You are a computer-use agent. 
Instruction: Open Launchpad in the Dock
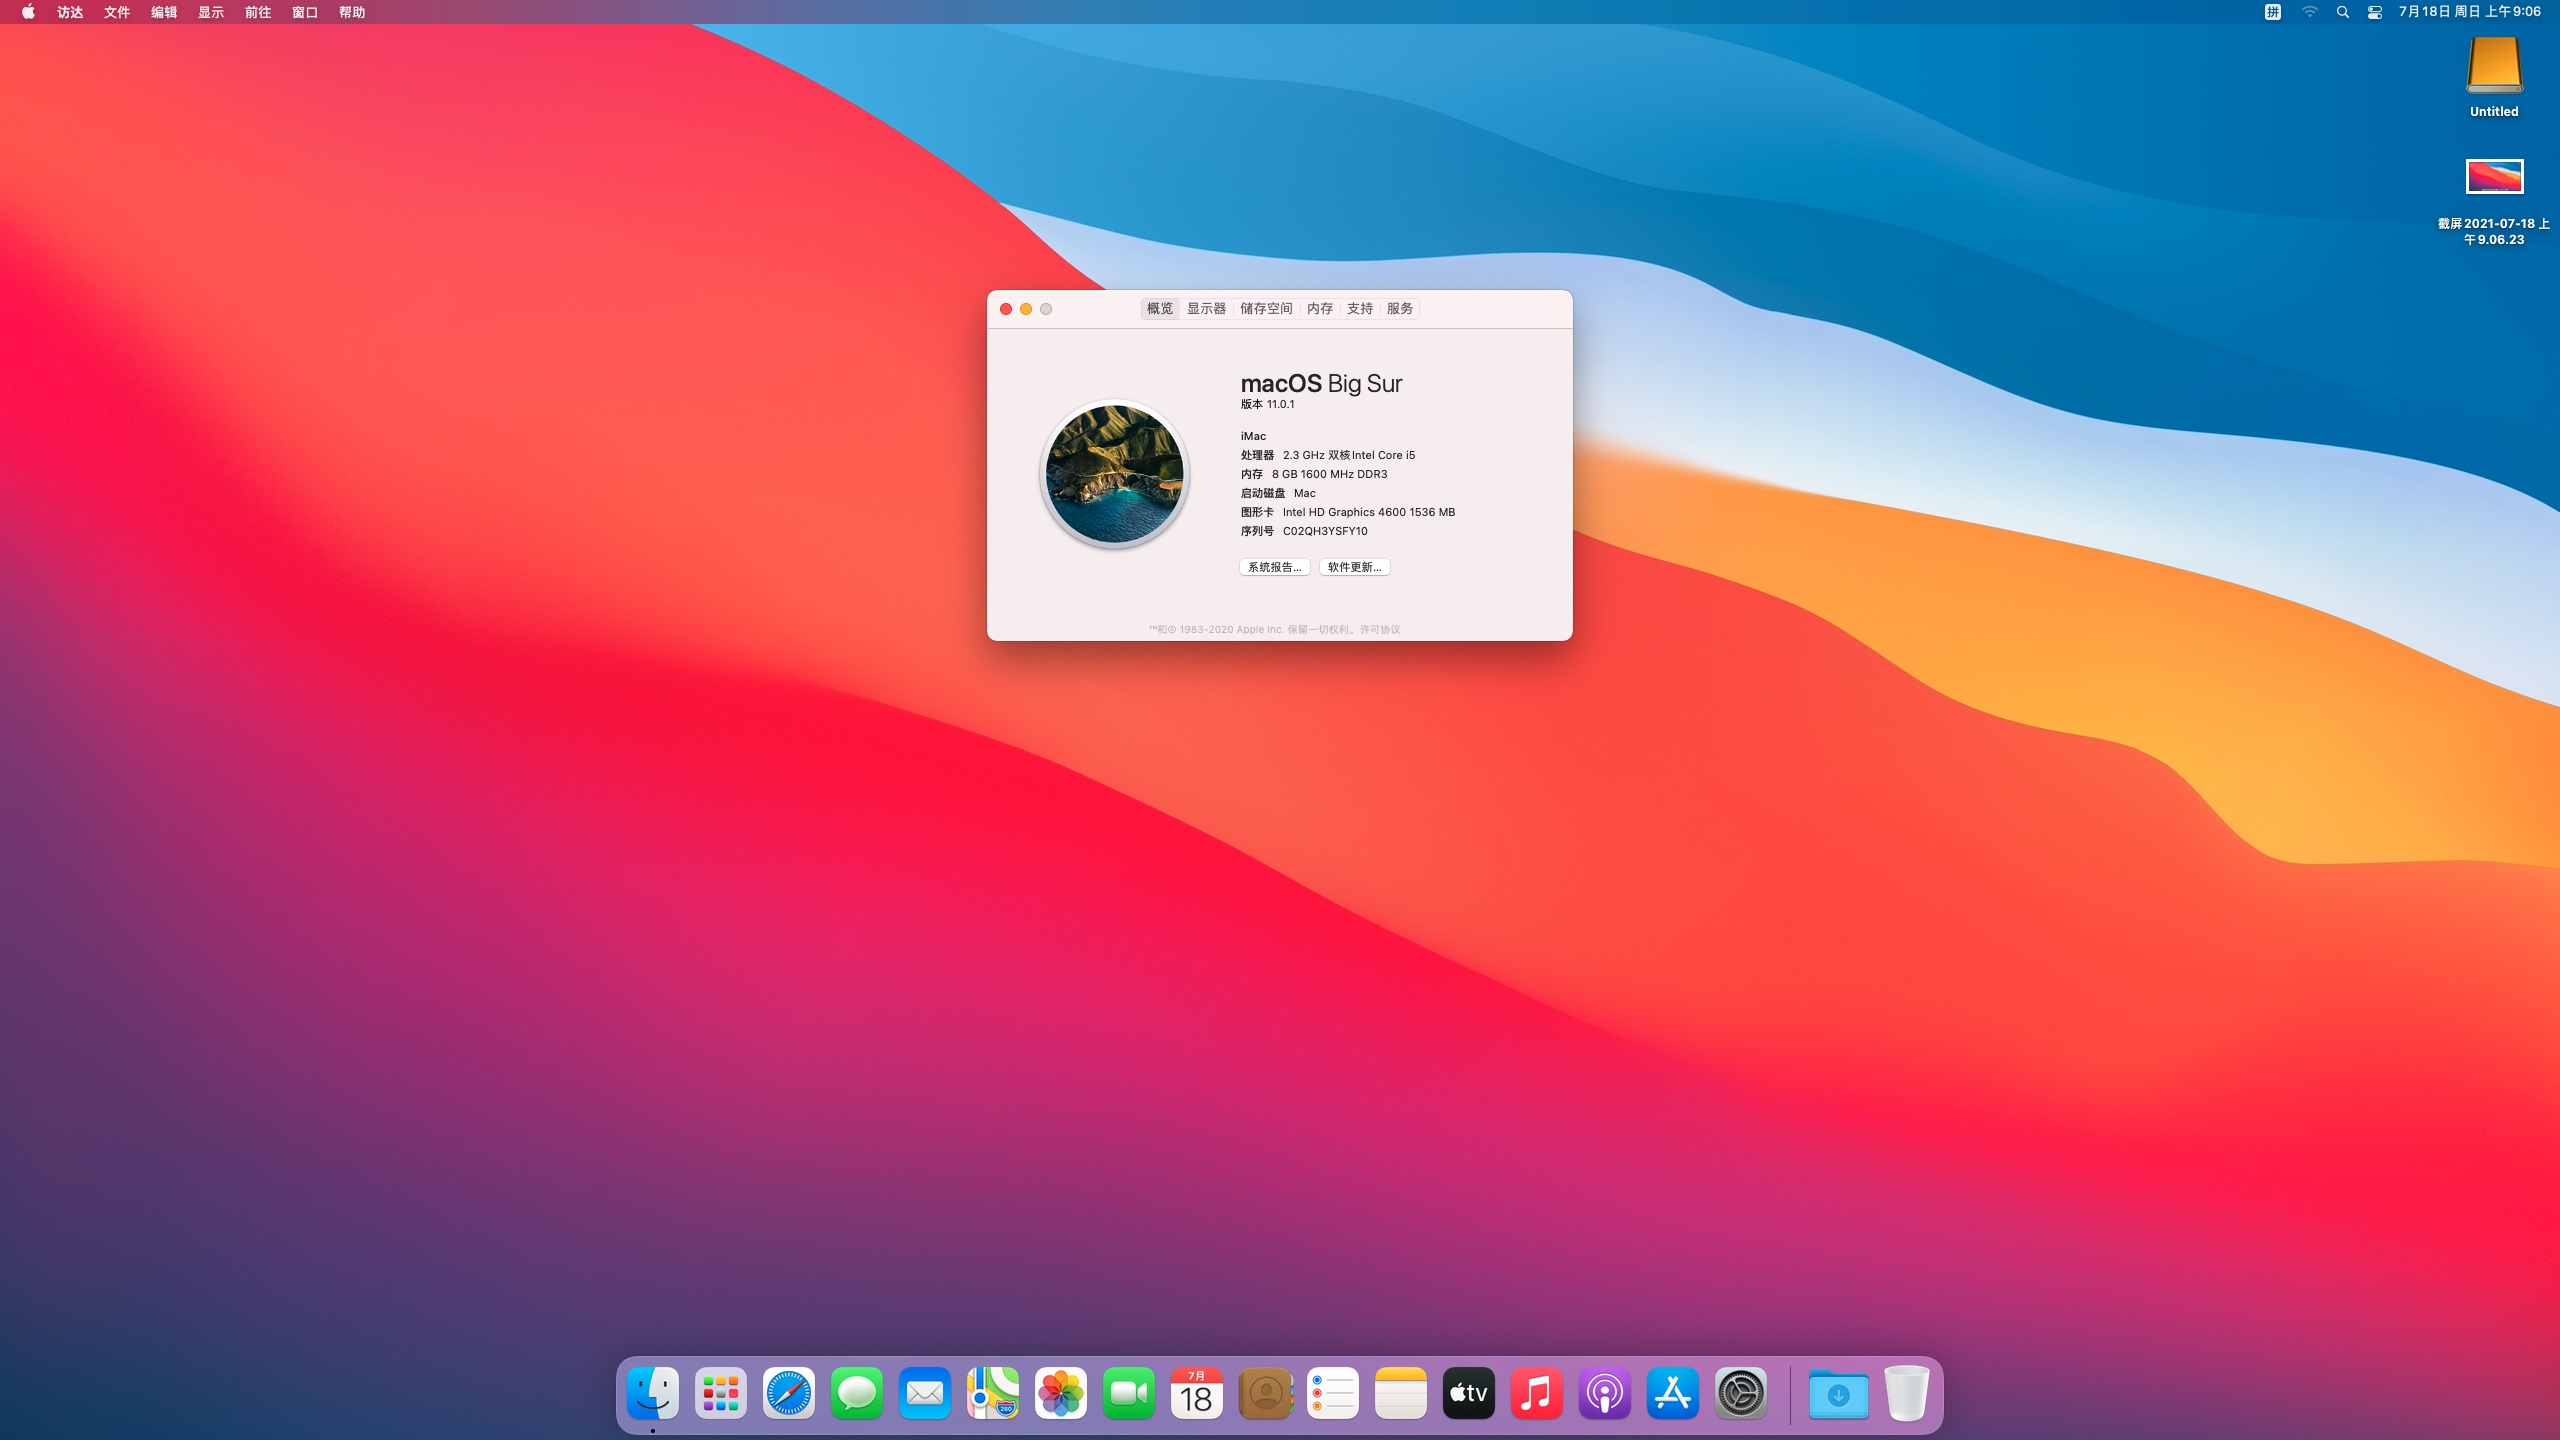click(721, 1393)
